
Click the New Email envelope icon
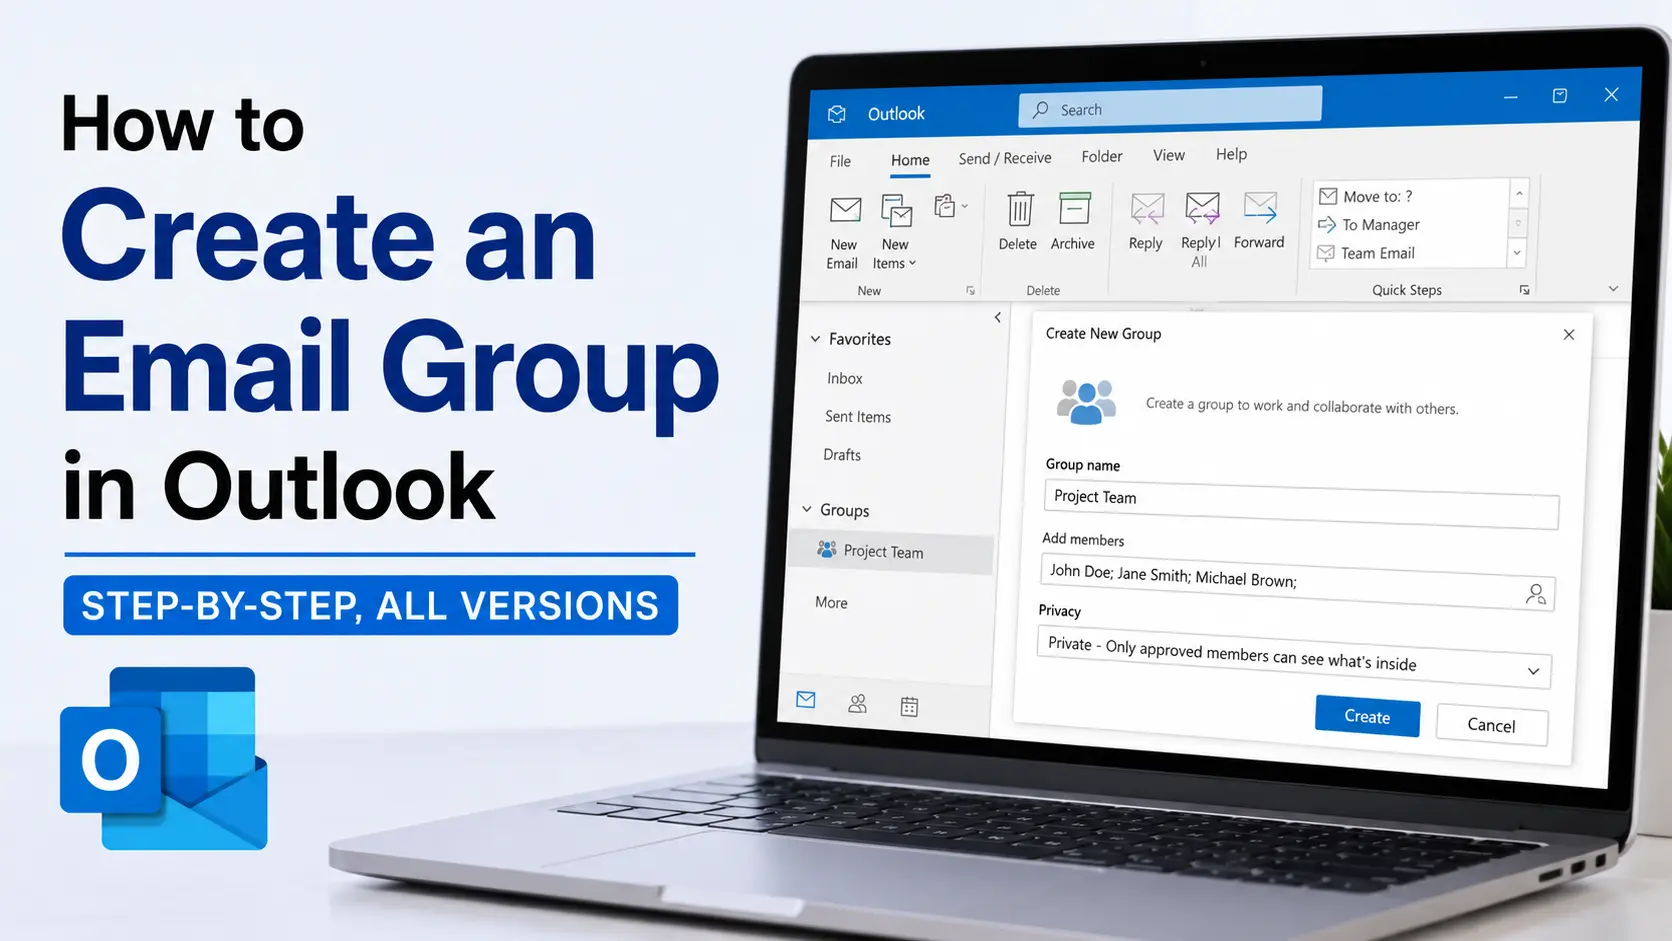(x=845, y=210)
